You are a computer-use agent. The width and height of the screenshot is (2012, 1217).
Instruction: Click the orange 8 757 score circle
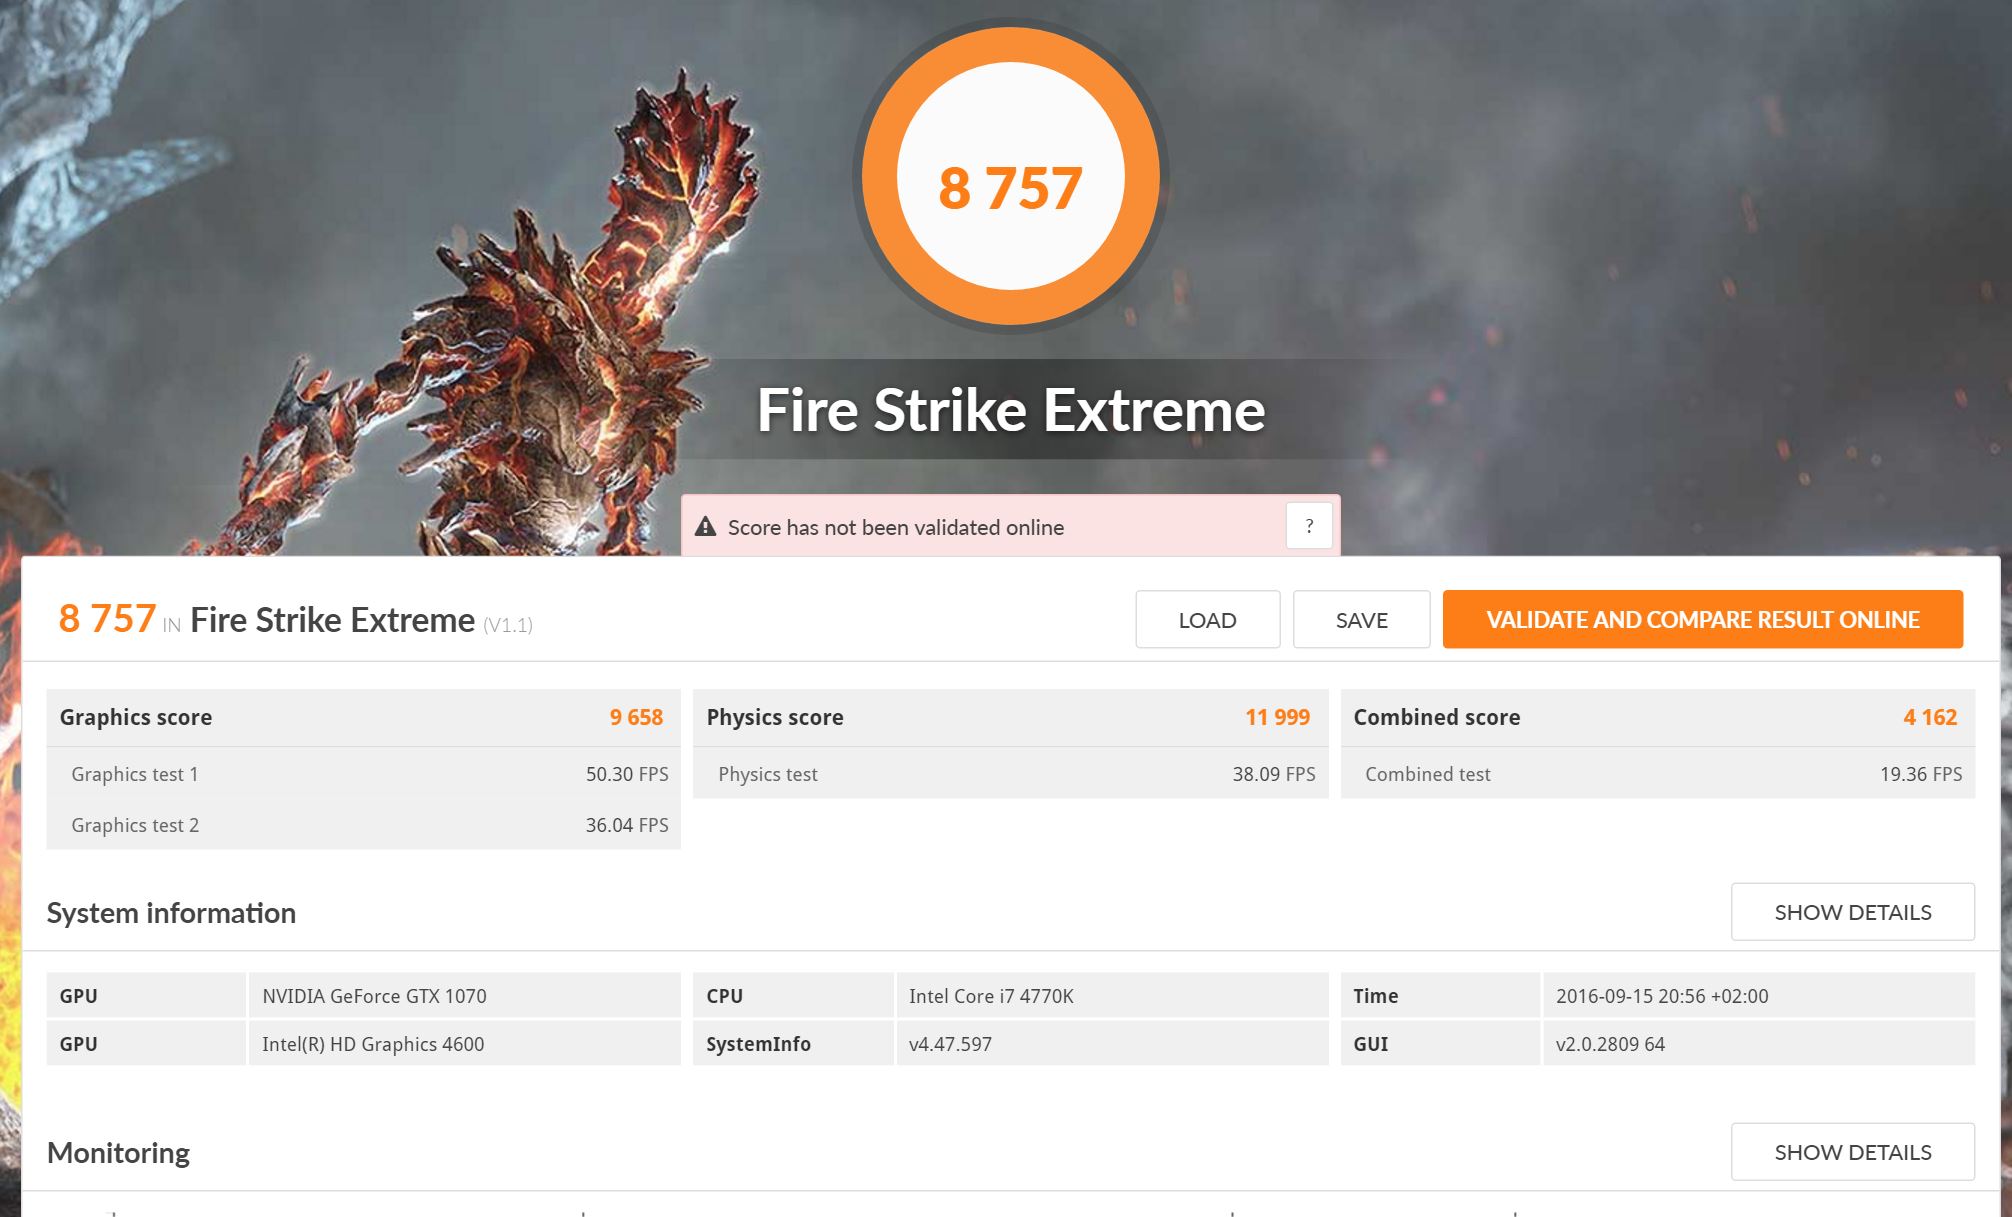1010,178
